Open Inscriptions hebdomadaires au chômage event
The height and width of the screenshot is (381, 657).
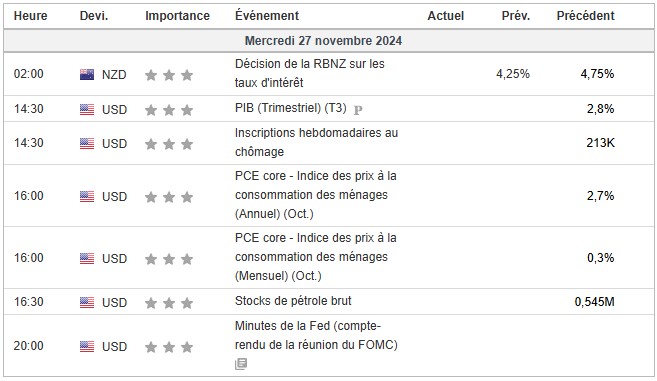pos(316,142)
